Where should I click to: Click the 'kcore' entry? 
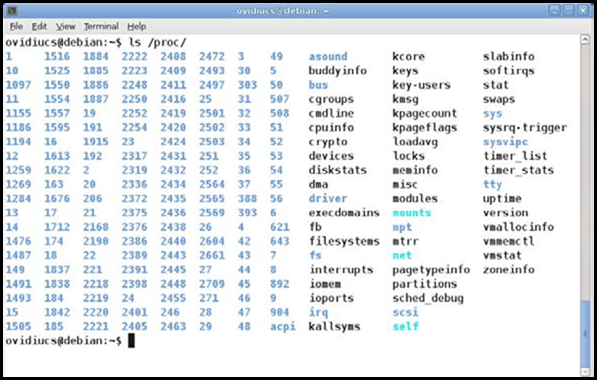coord(408,56)
